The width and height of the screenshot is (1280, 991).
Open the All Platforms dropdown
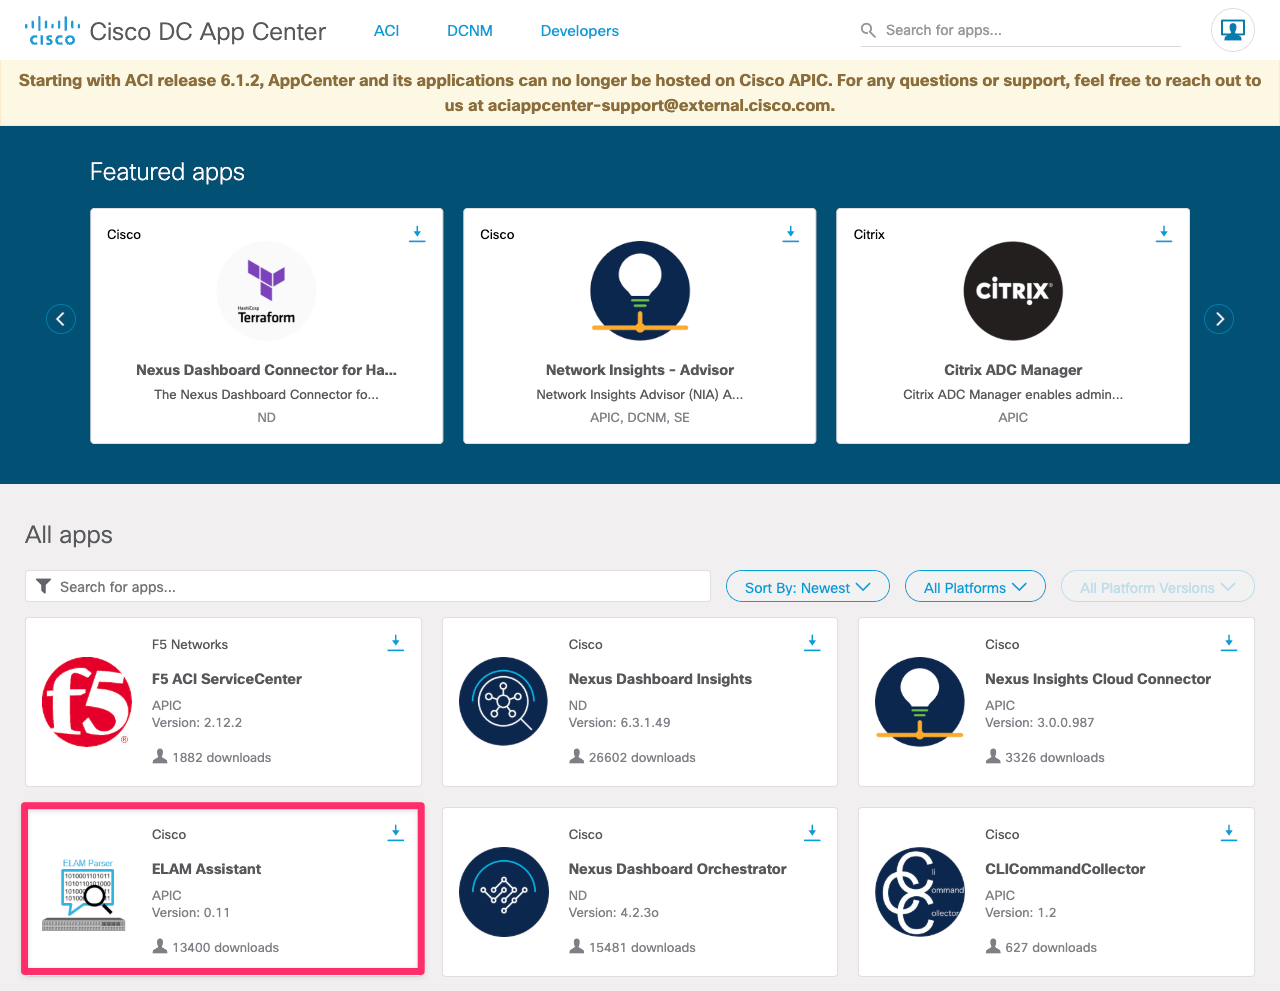click(x=975, y=587)
